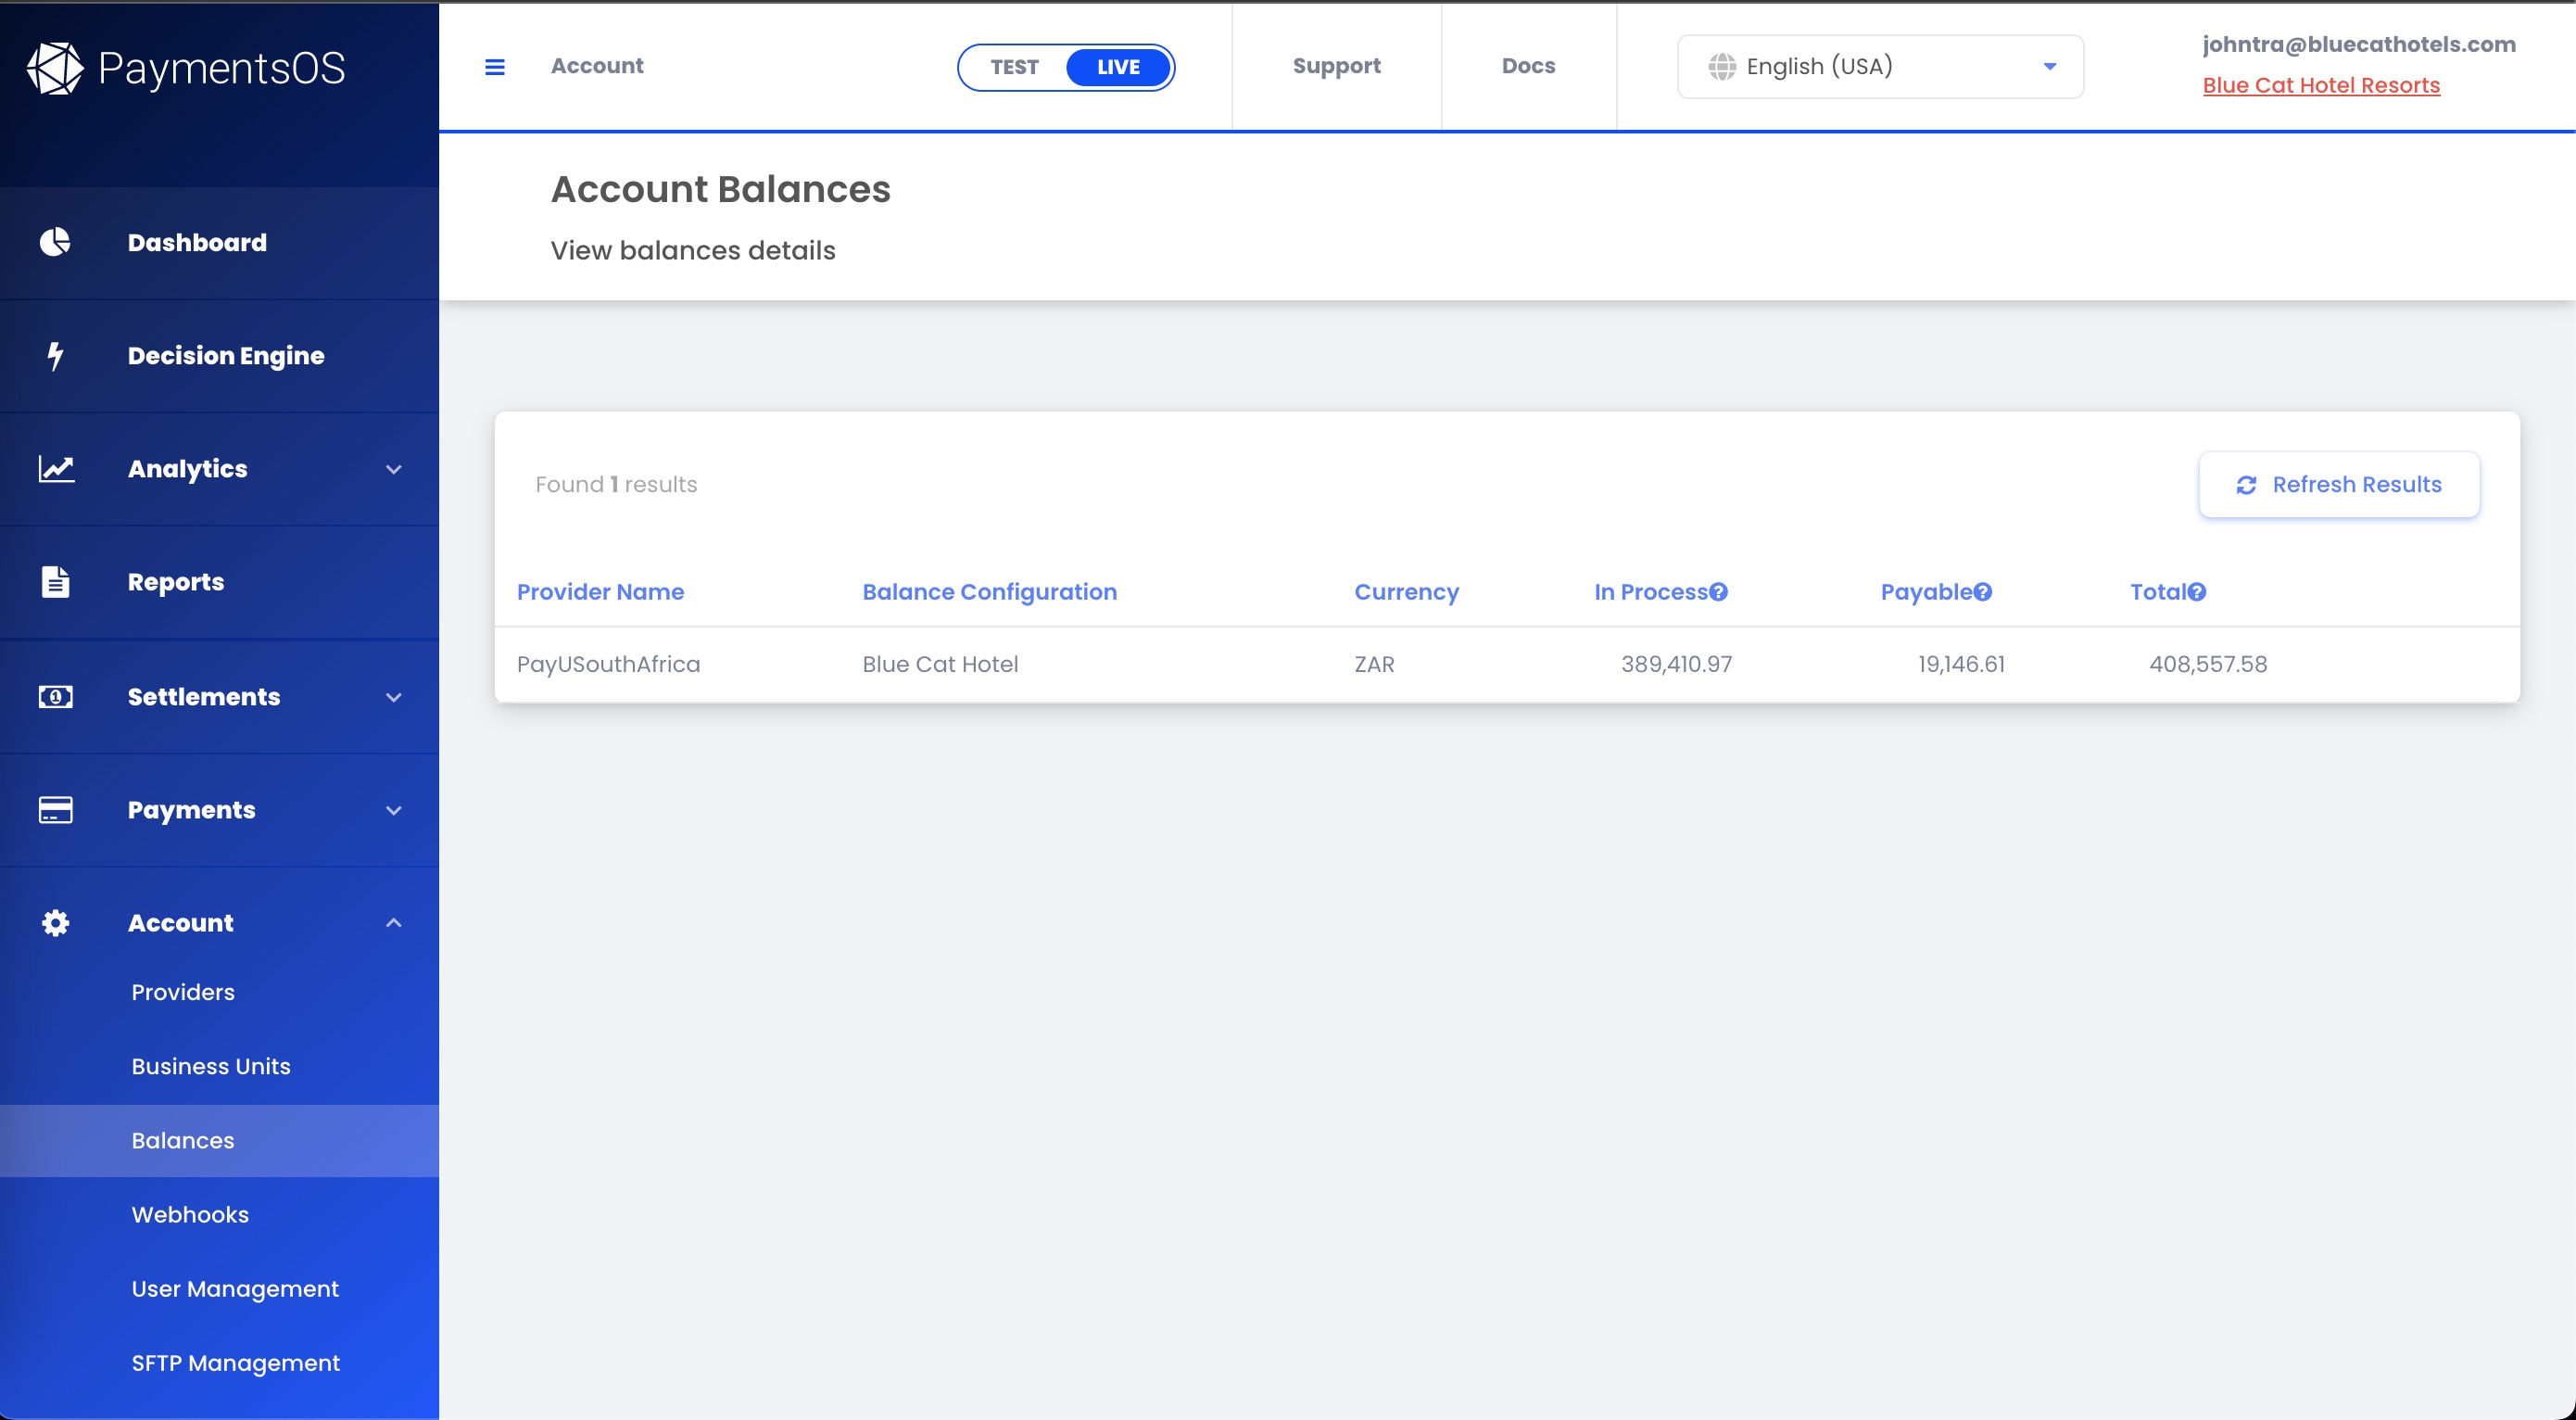The image size is (2576, 1420).
Task: Open User Management under Account
Action: coord(219,1289)
